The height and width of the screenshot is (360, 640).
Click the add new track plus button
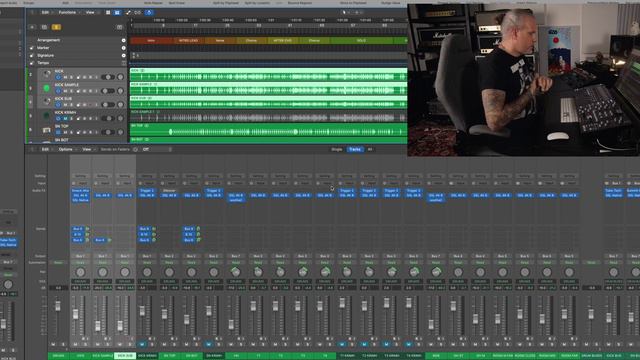(x=32, y=27)
